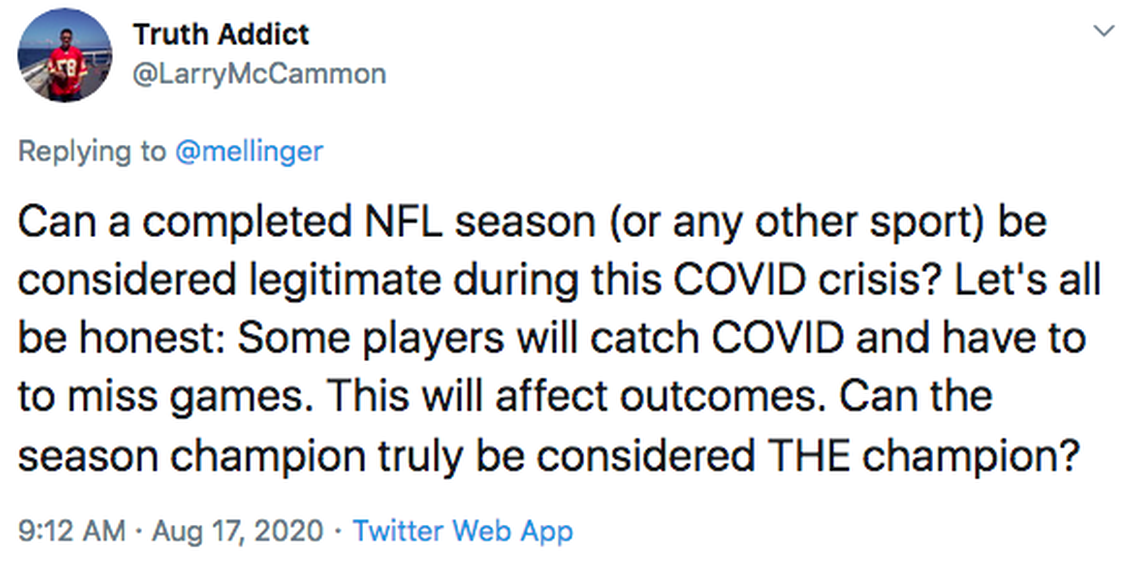Click the Aug 17, 2020 date
Screen dimensions: 1140x570
236,531
